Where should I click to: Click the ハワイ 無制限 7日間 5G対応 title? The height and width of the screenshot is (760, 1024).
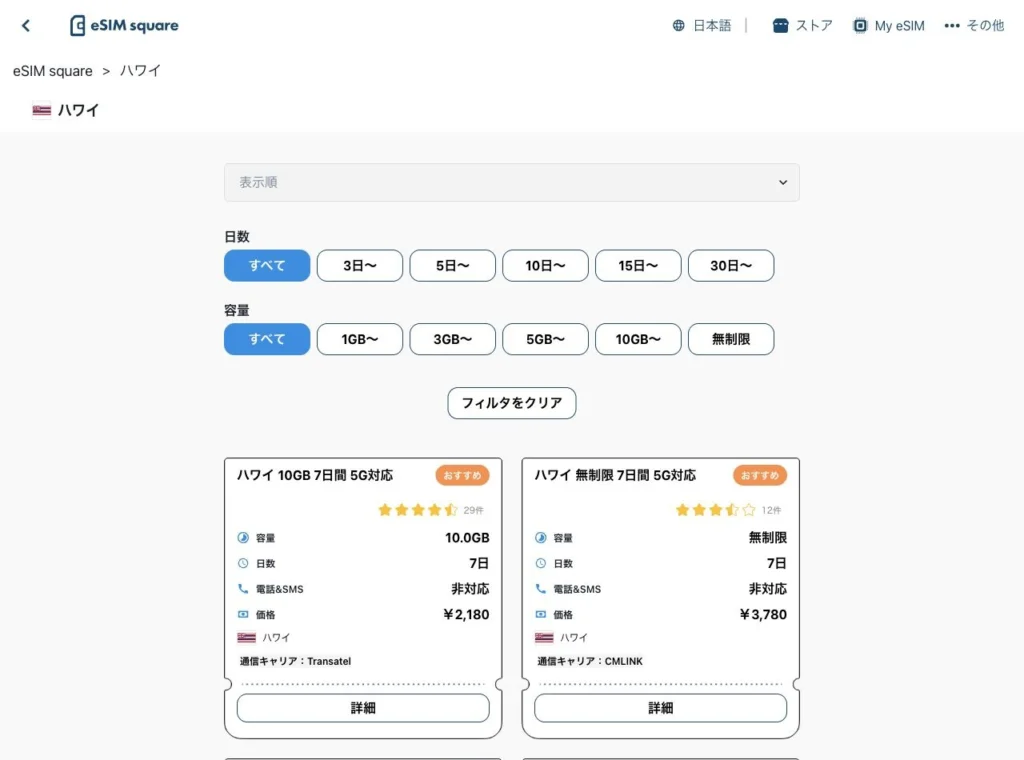[x=615, y=475]
